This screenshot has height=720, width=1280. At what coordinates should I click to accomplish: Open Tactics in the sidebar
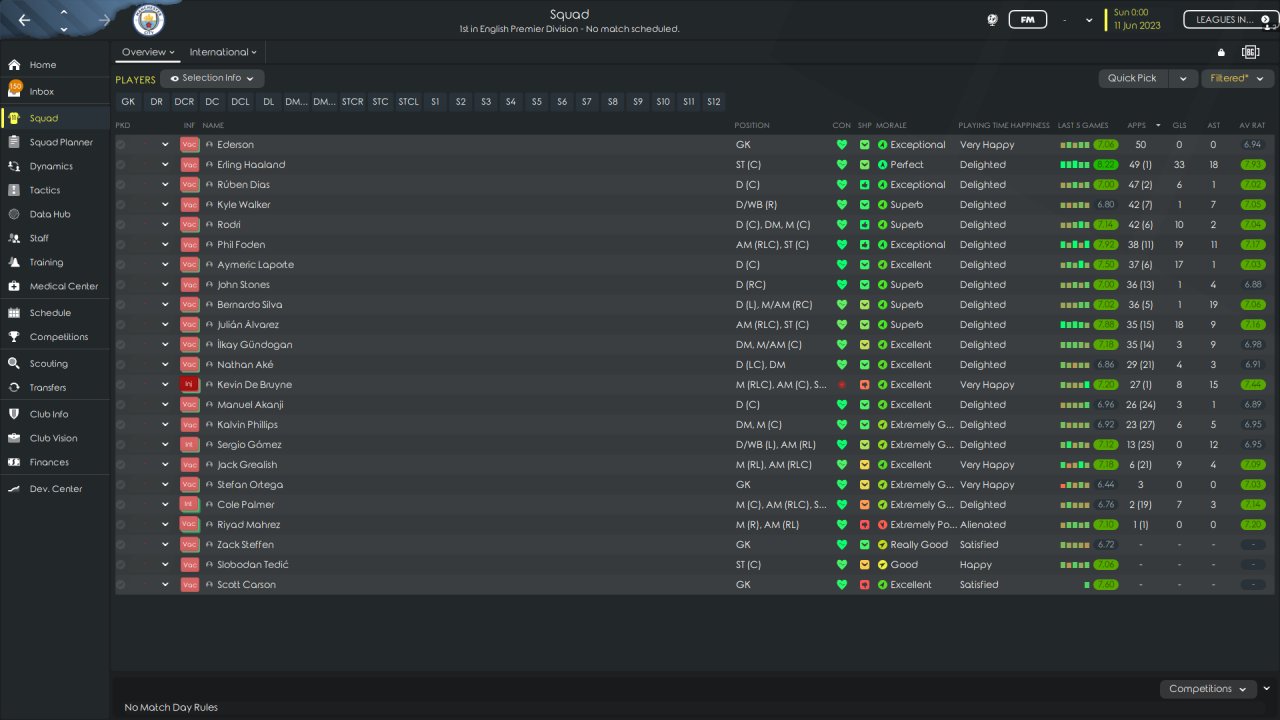tap(45, 190)
